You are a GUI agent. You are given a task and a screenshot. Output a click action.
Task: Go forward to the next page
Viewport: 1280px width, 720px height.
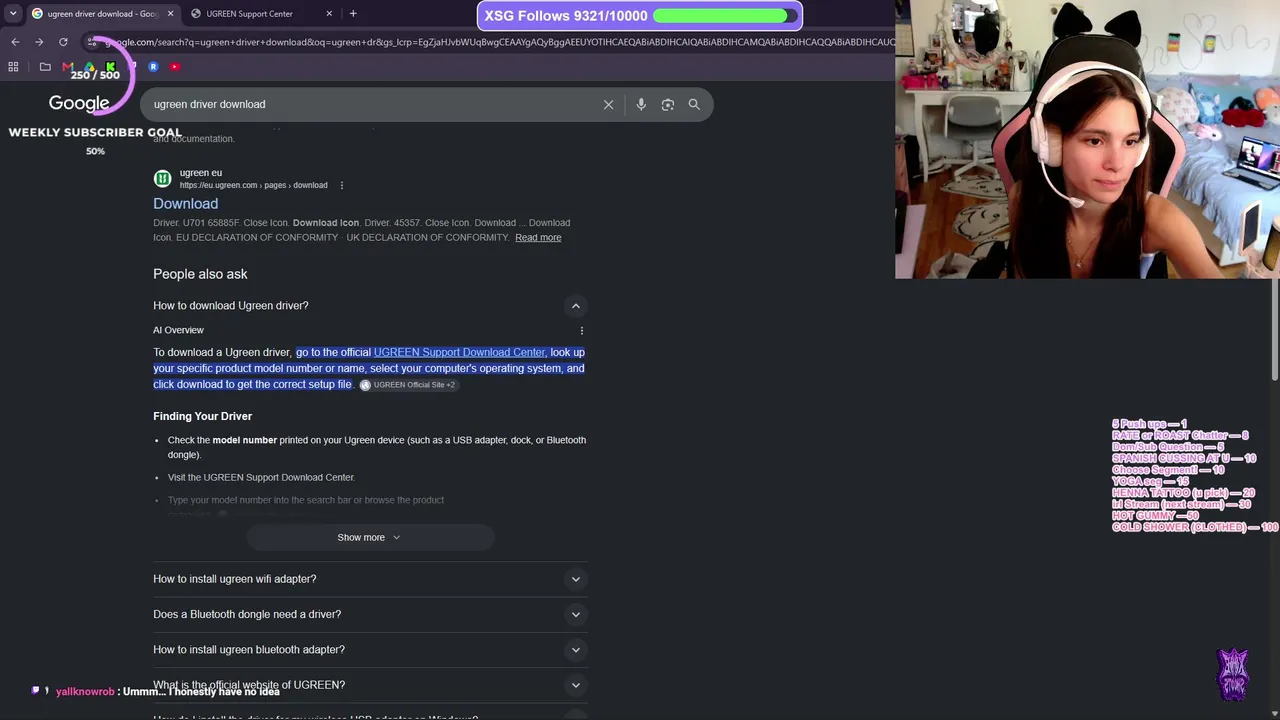tap(39, 42)
